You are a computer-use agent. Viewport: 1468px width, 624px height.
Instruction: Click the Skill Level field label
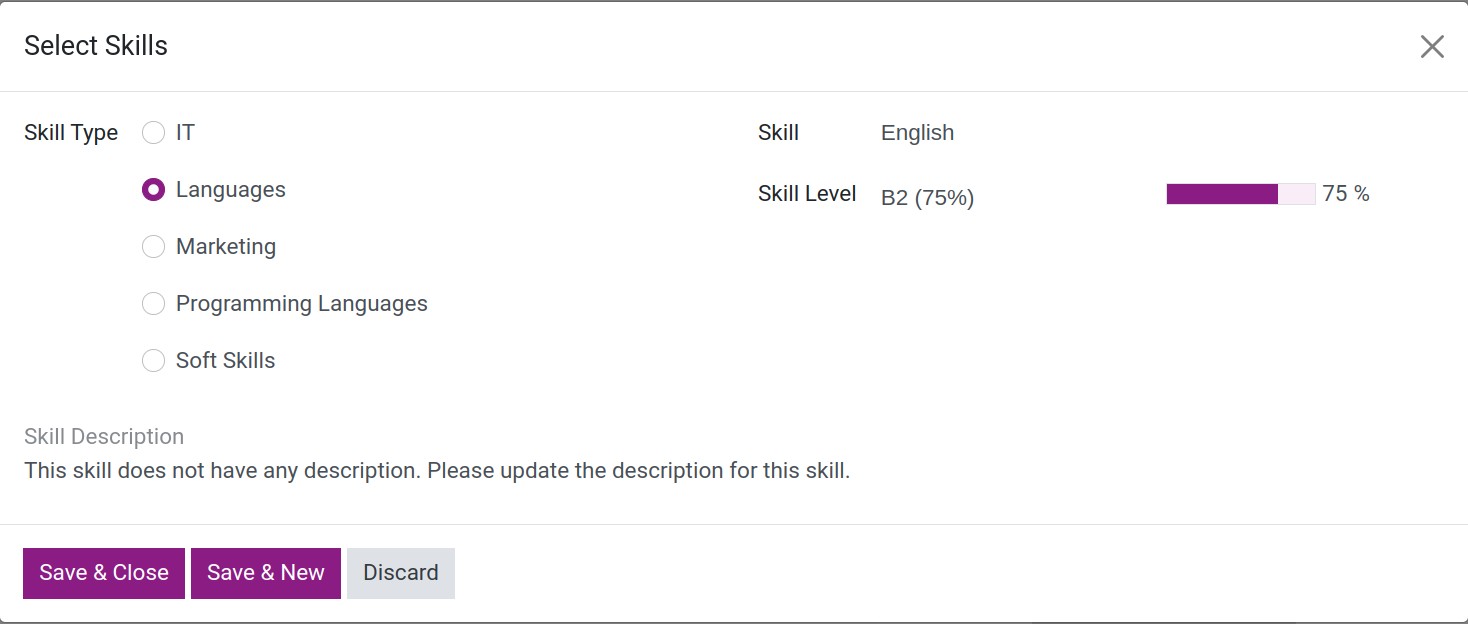[x=807, y=193]
